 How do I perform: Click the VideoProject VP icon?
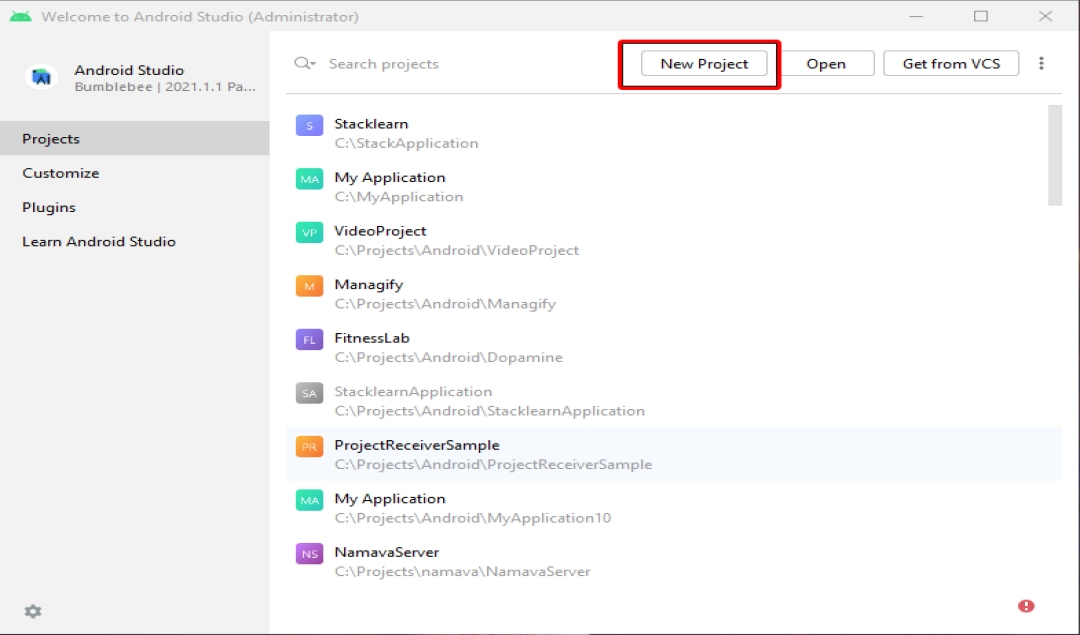pyautogui.click(x=309, y=232)
